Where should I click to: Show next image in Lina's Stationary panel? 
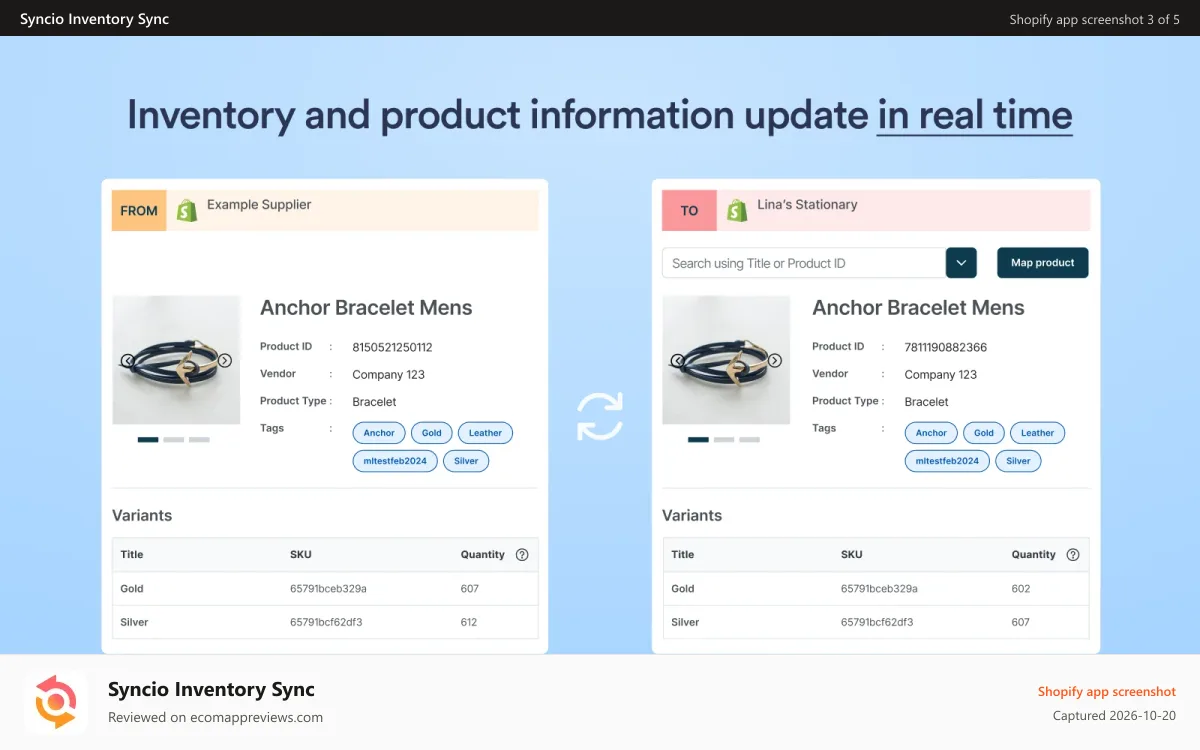click(x=775, y=361)
